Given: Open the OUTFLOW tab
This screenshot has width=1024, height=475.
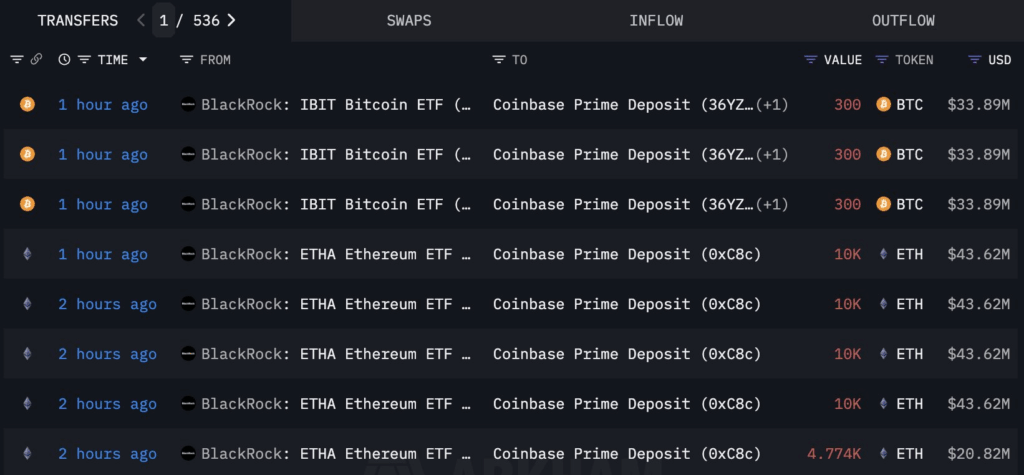Looking at the screenshot, I should tap(903, 20).
